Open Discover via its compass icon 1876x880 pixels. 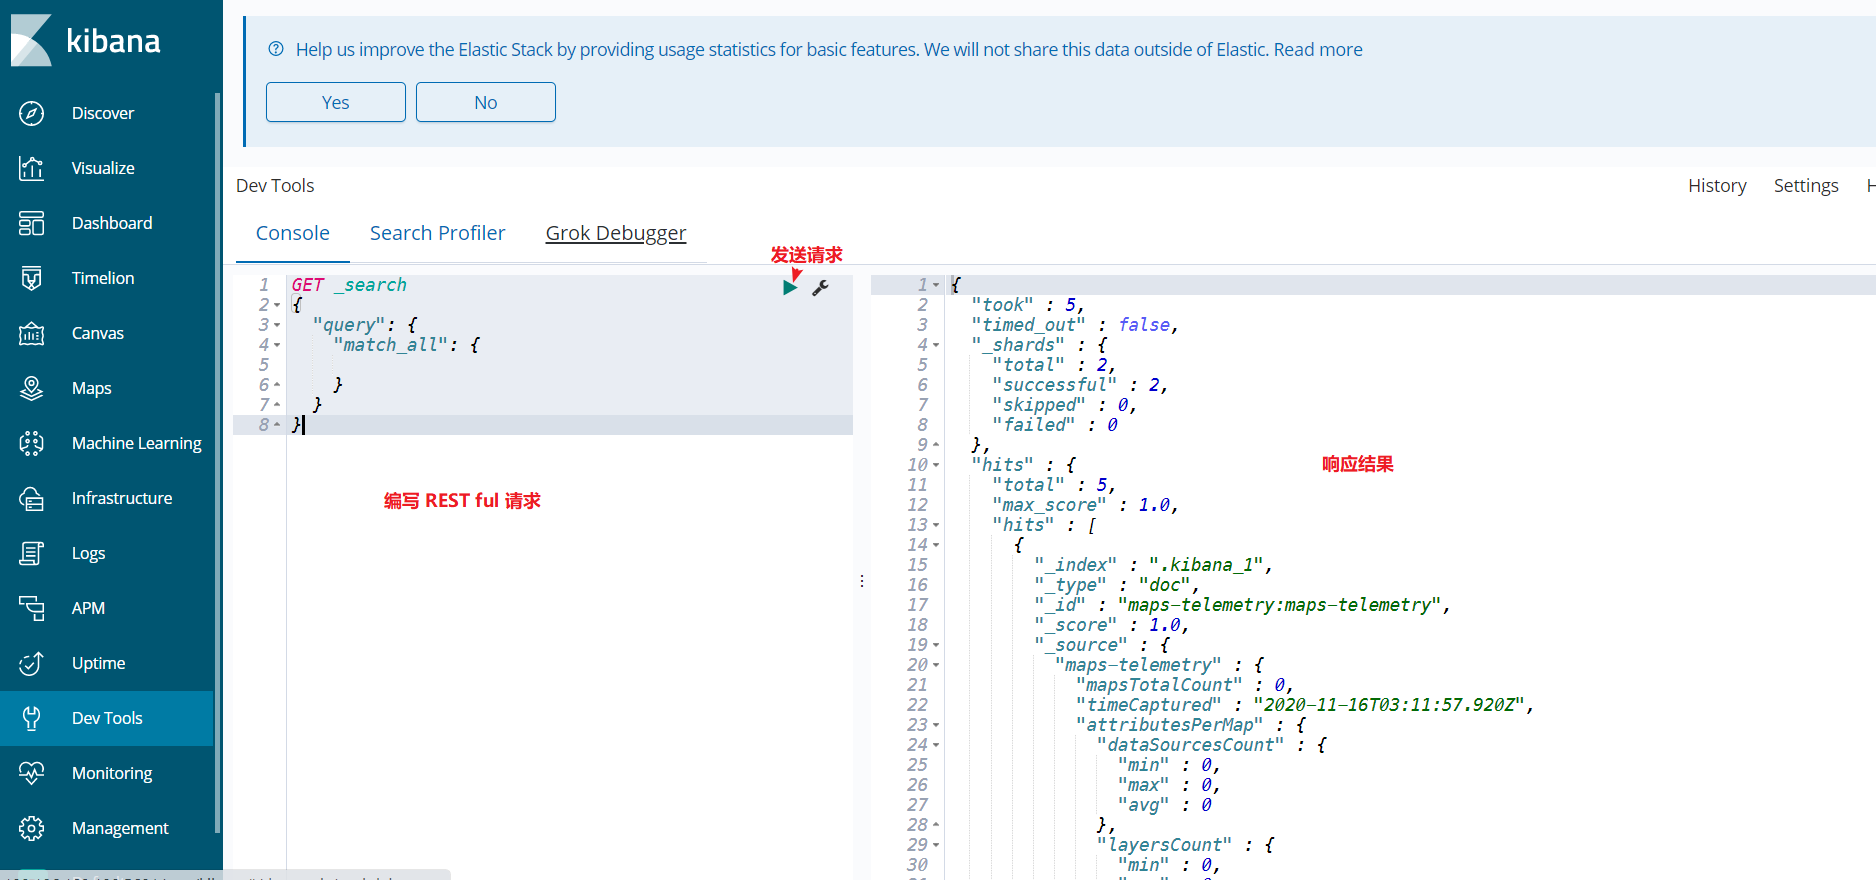(x=31, y=113)
